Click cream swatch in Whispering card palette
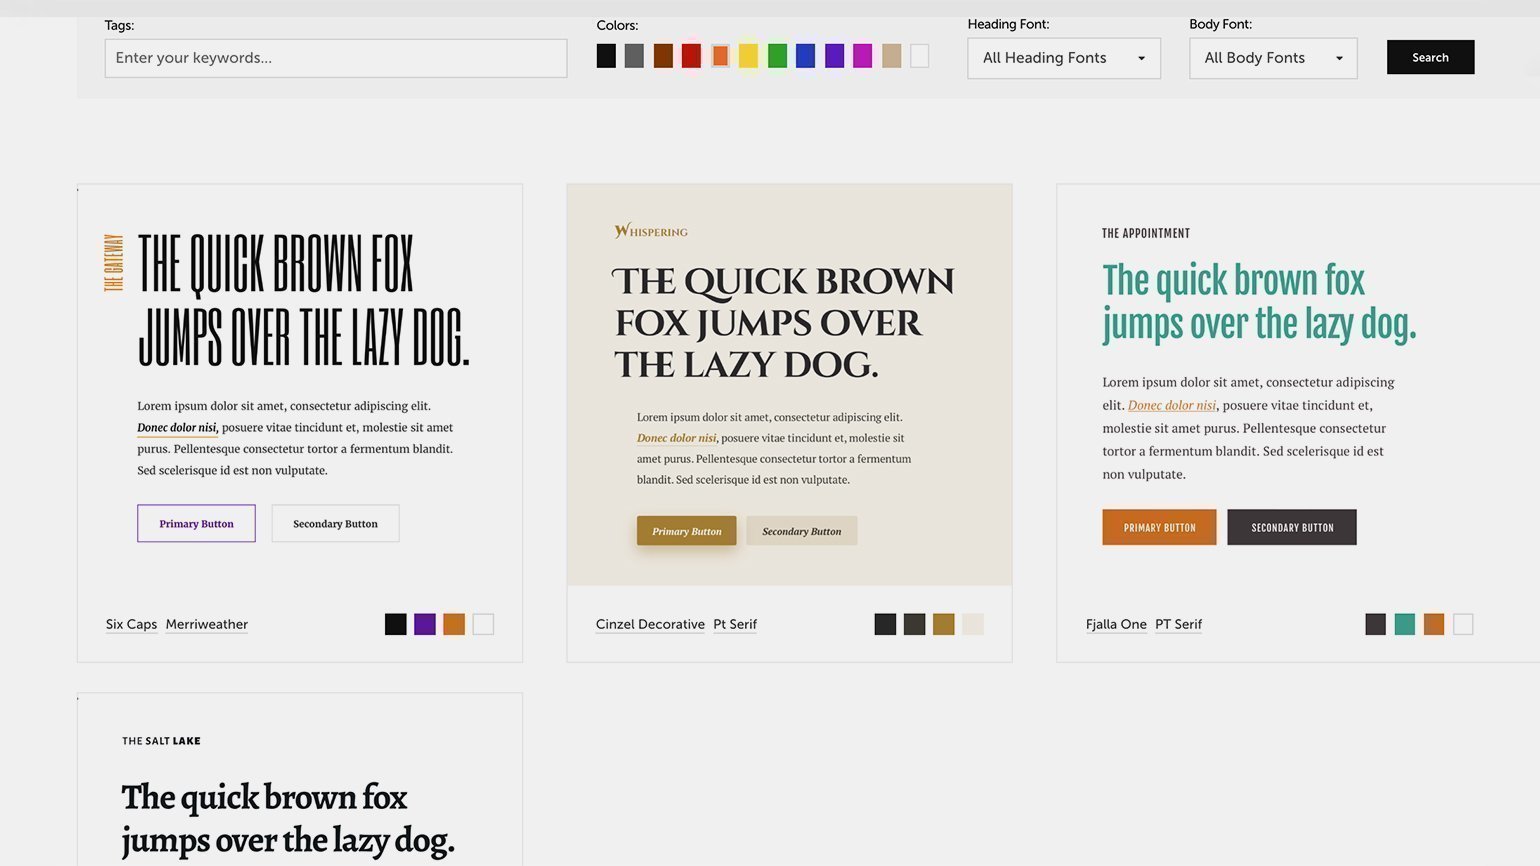This screenshot has height=866, width=1540. point(973,624)
